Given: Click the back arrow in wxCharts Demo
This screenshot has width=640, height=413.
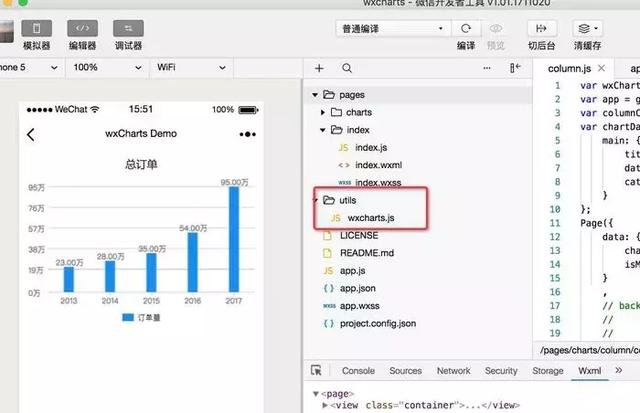Looking at the screenshot, I should [x=31, y=135].
